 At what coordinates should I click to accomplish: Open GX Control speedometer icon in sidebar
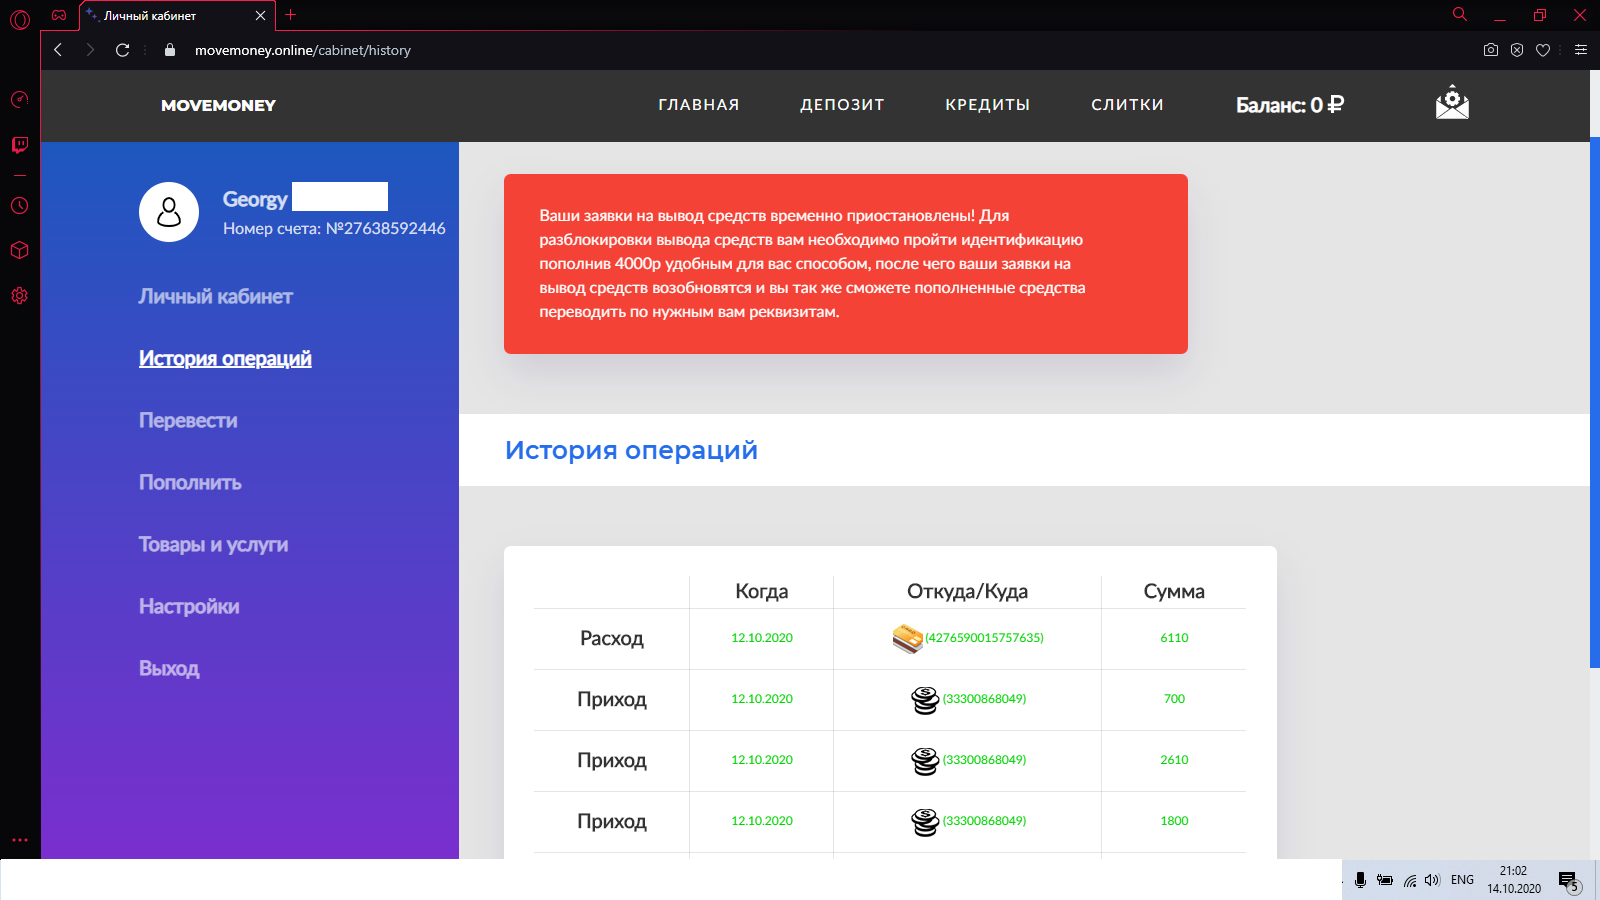coord(20,99)
